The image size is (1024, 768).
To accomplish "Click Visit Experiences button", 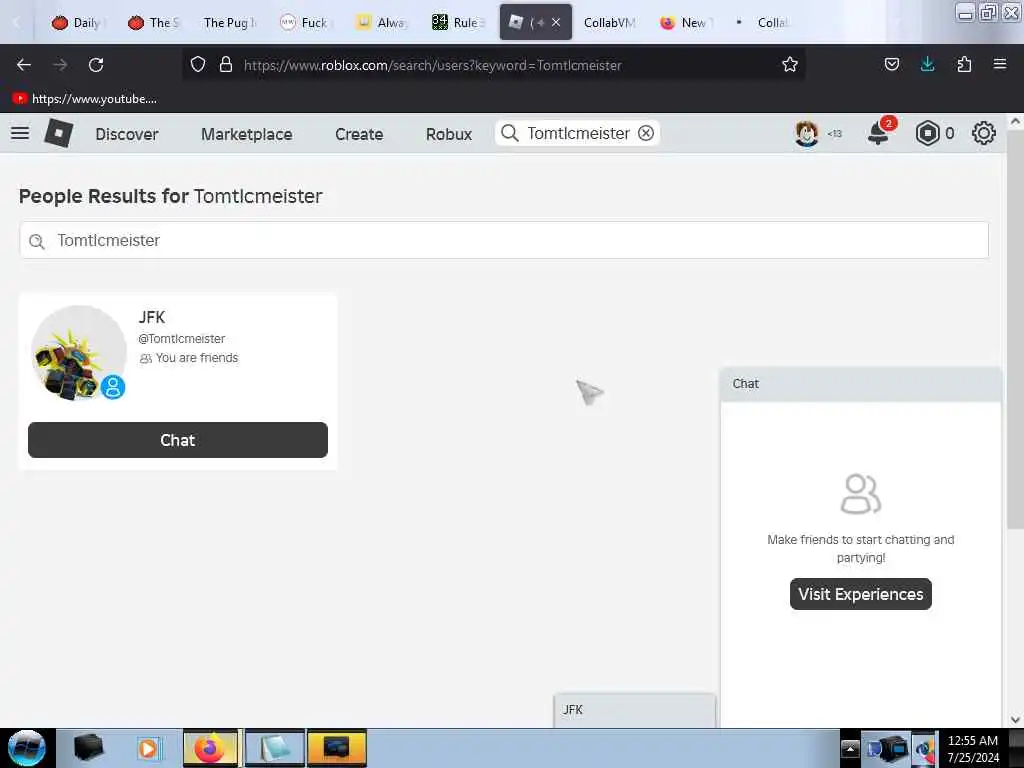I will pyautogui.click(x=861, y=594).
